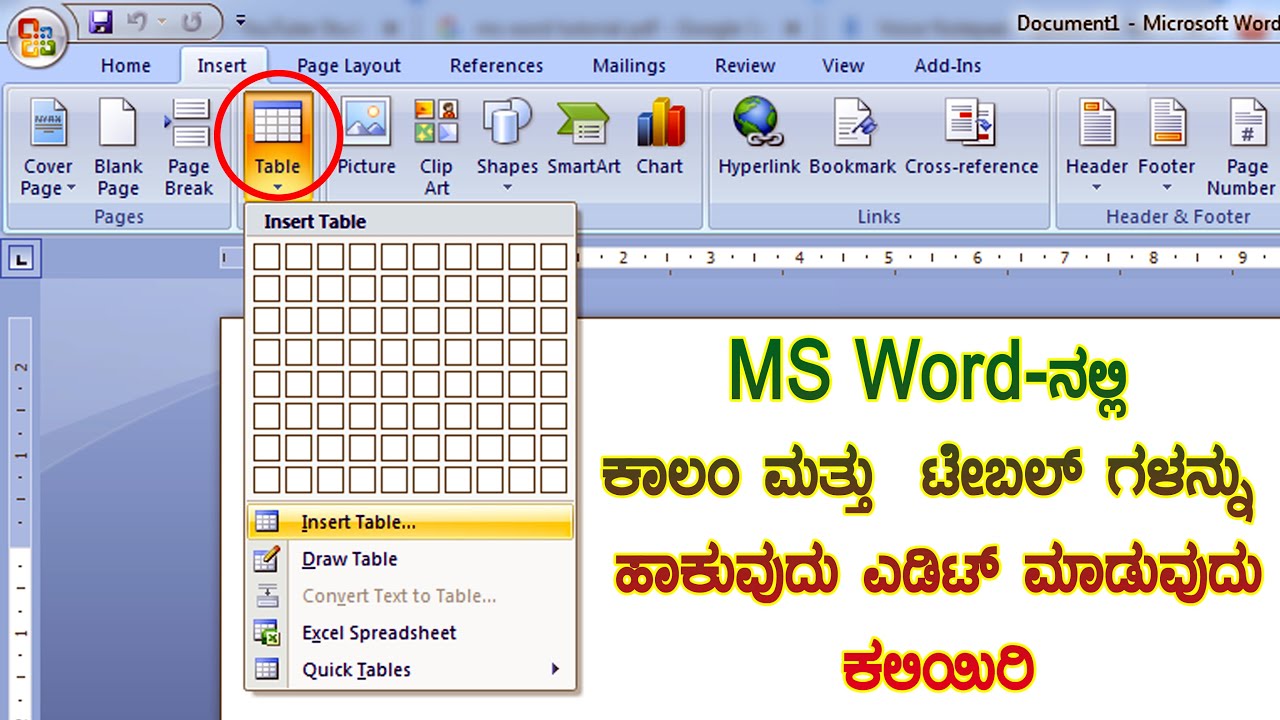Save the document via Quick Access
Viewport: 1280px width, 720px height.
pyautogui.click(x=101, y=20)
